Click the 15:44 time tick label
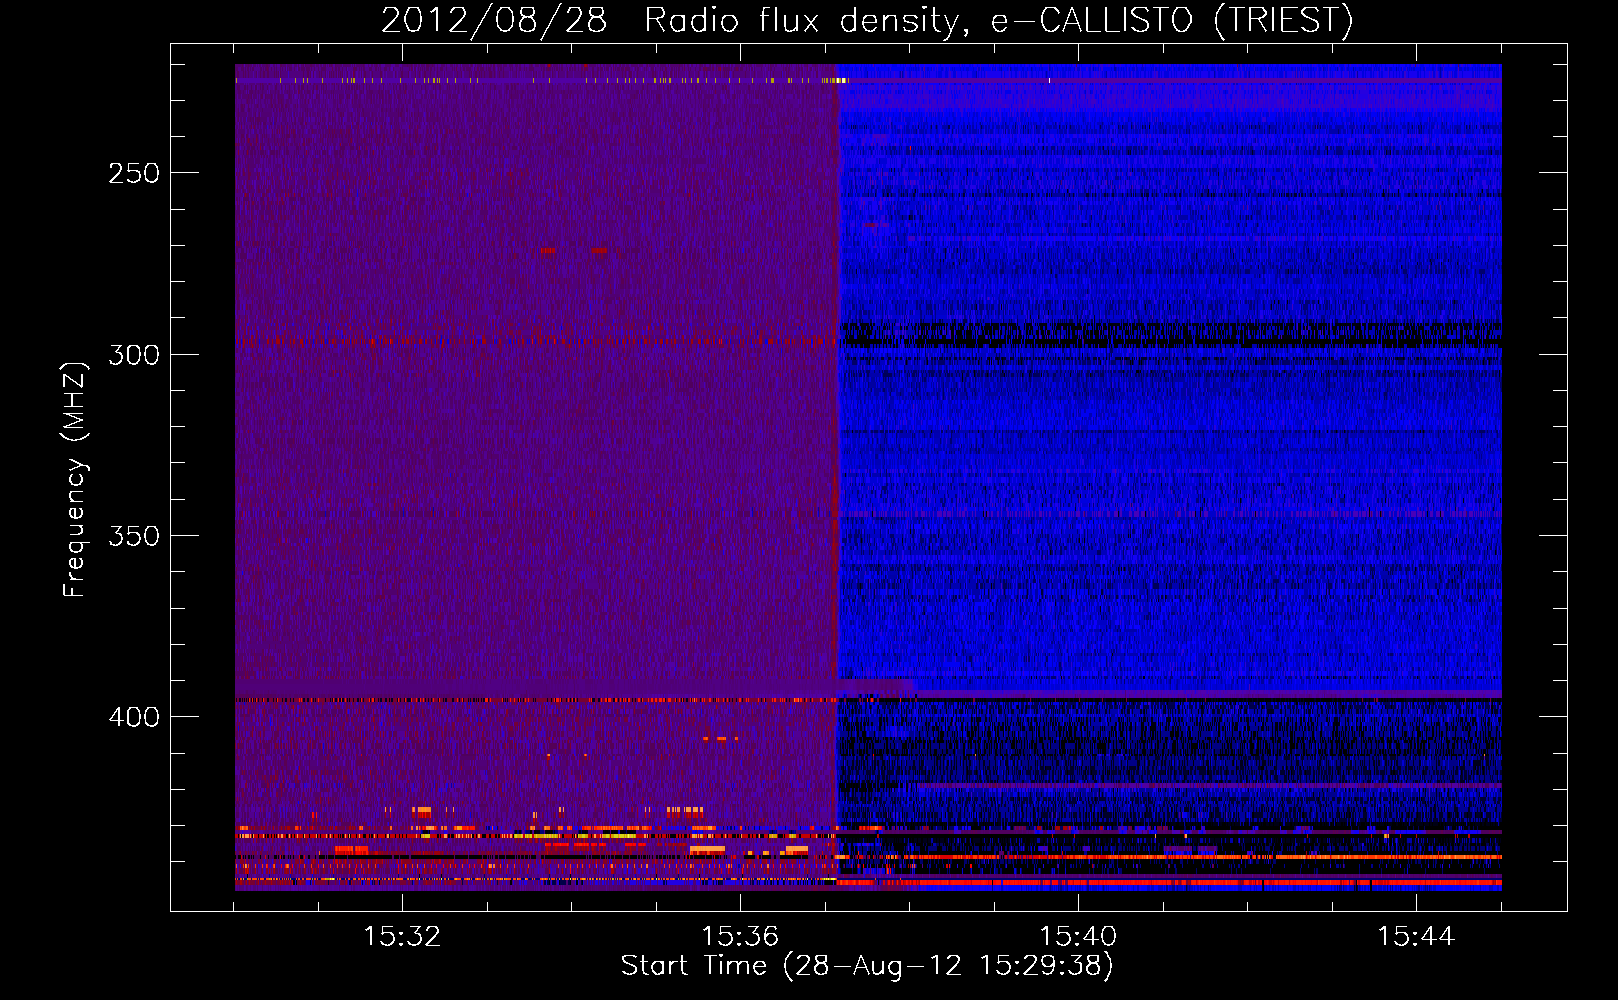The image size is (1618, 1000). [x=1416, y=936]
